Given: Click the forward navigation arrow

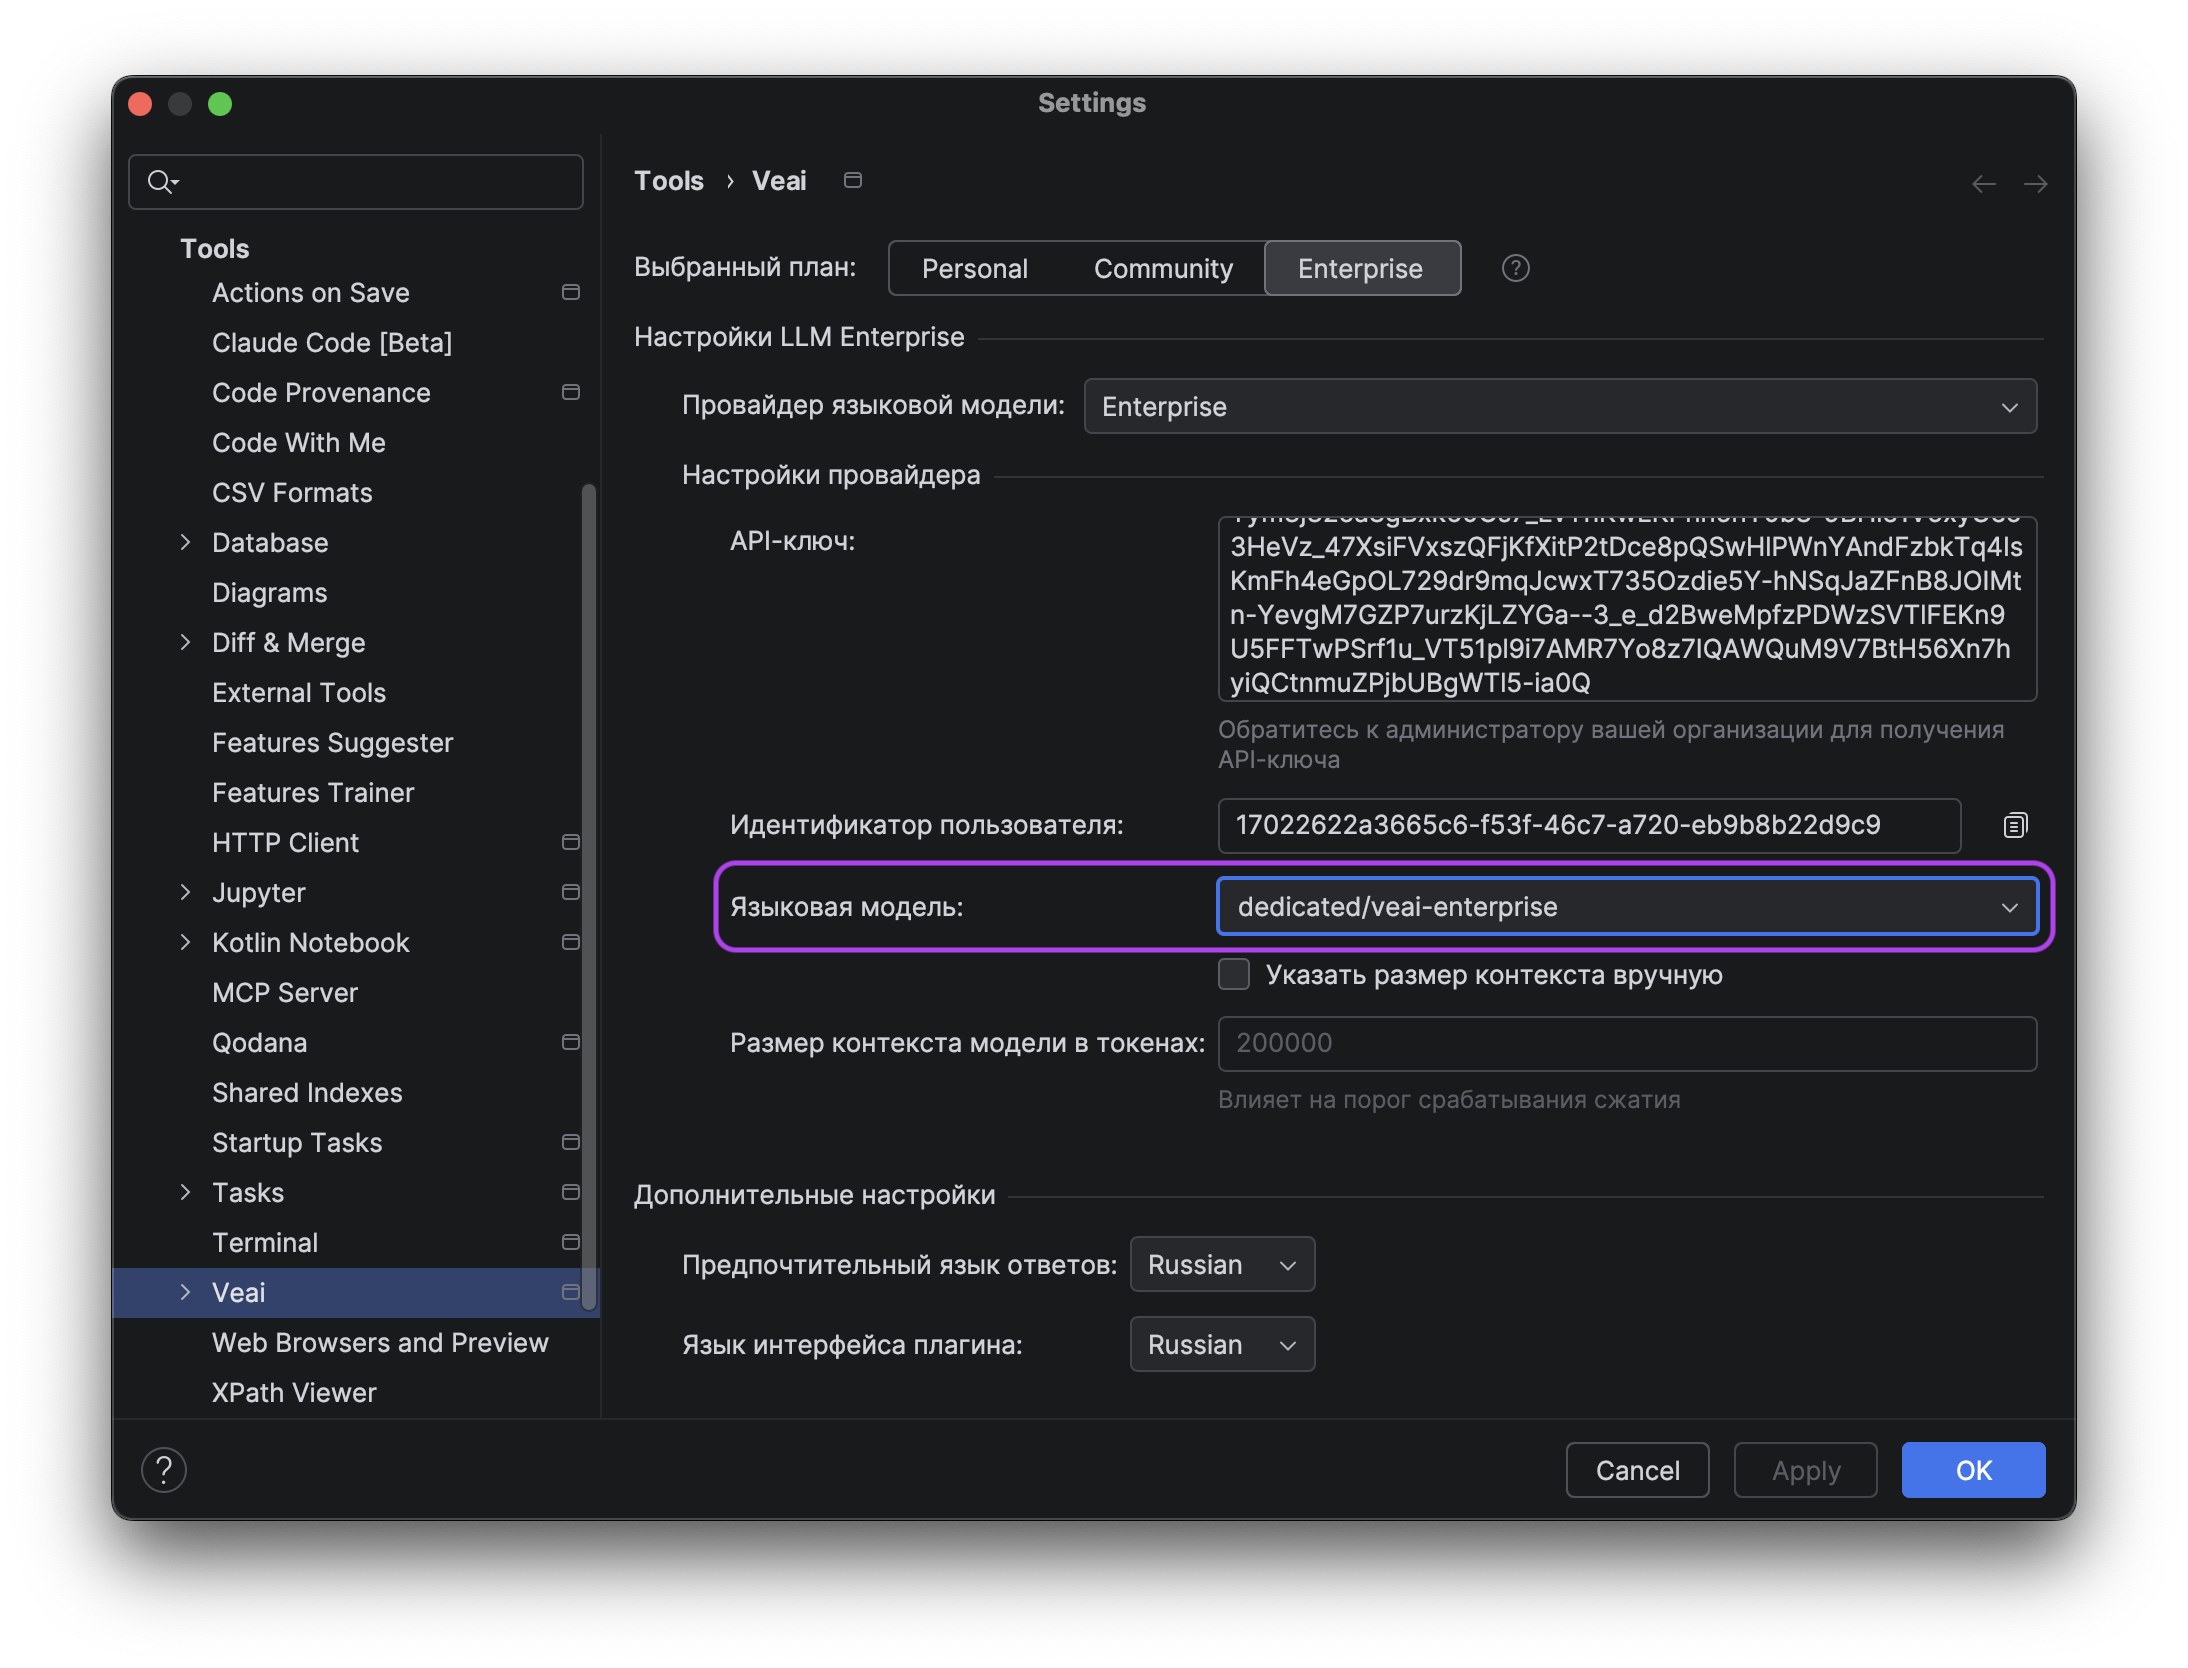Looking at the screenshot, I should tap(2035, 183).
